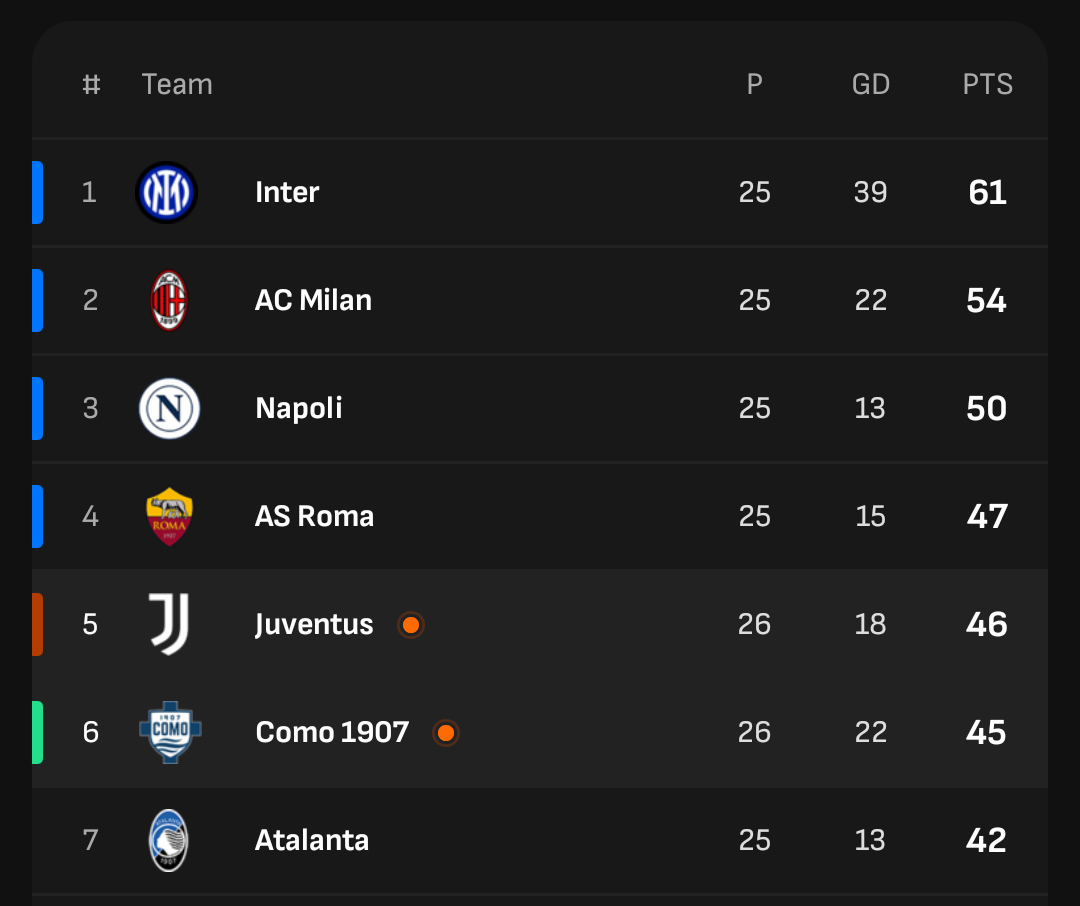
Task: Open the AC Milan team name link
Action: click(313, 300)
